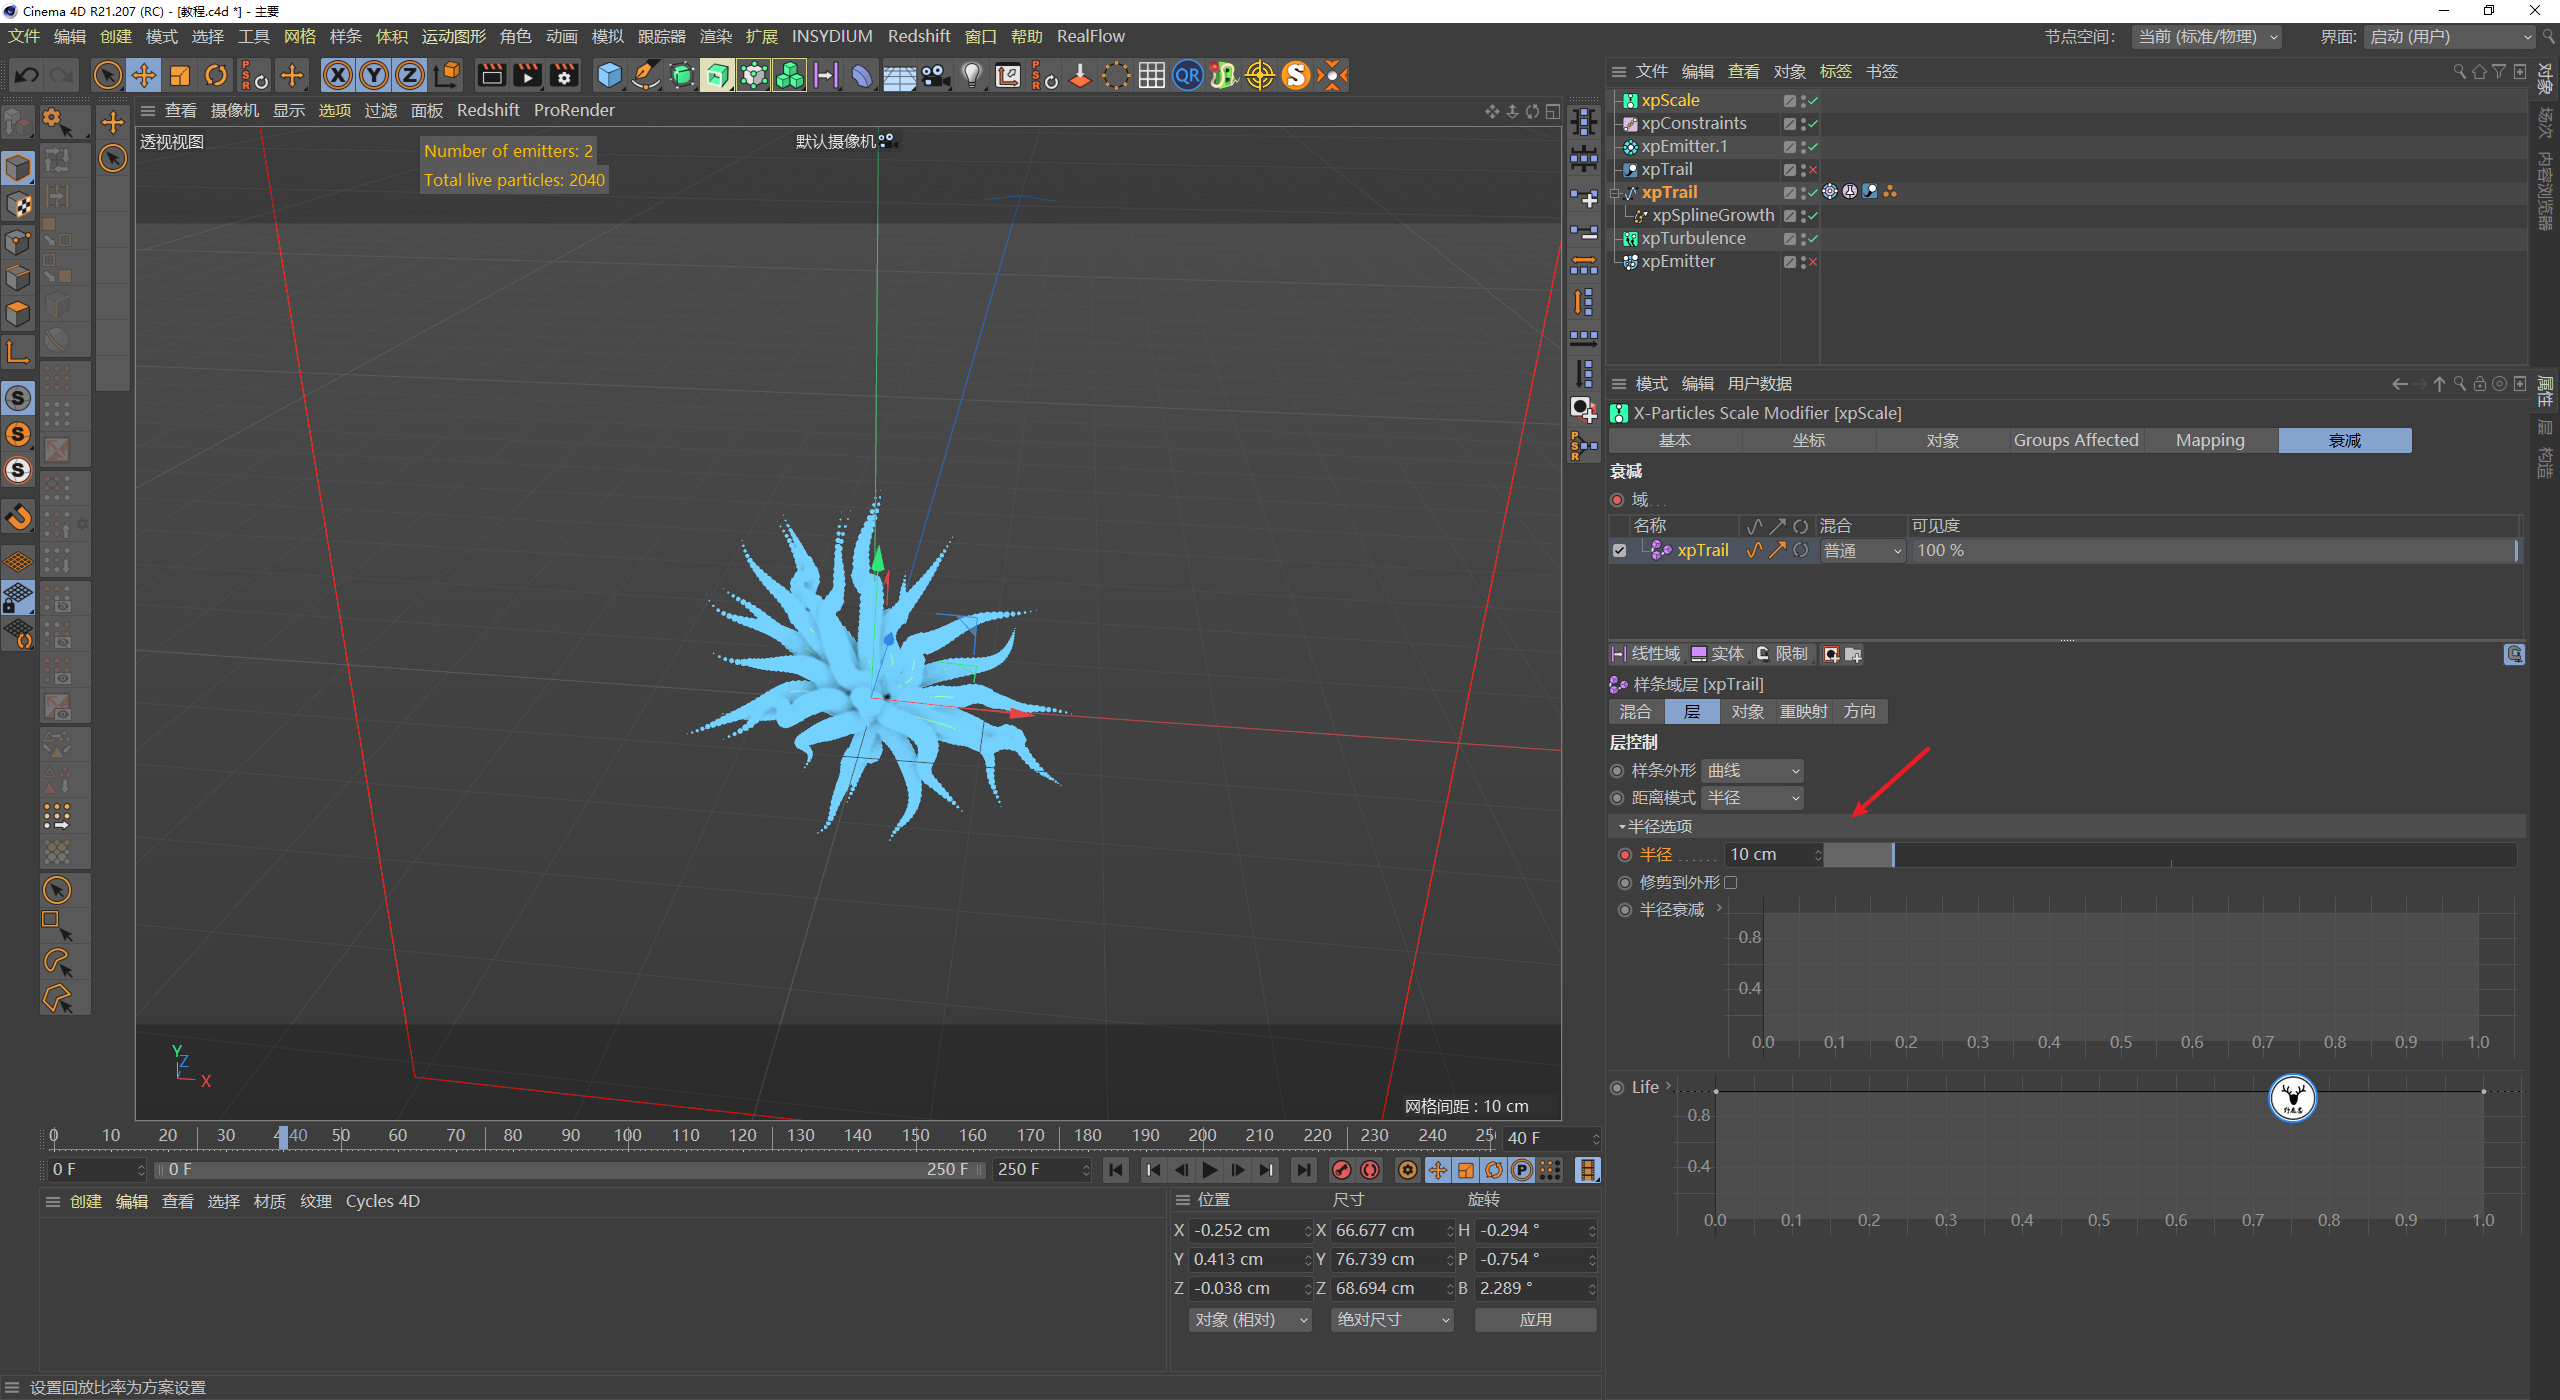Open 节点空间 dropdown
This screenshot has width=2560, height=1400.
pyautogui.click(x=2207, y=36)
